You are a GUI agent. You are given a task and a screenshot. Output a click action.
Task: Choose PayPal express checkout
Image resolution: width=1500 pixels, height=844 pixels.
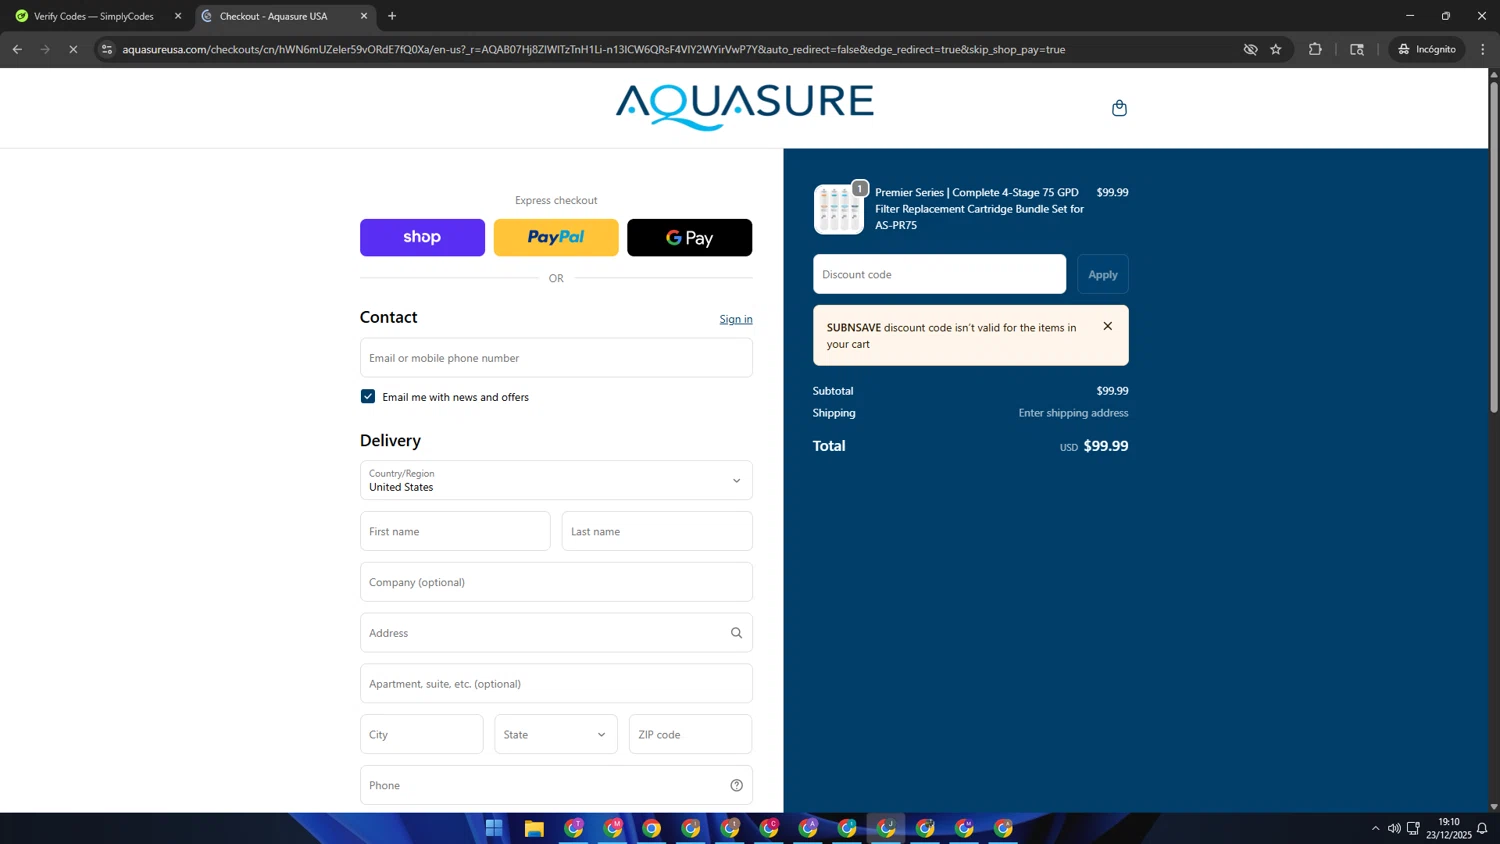(556, 238)
